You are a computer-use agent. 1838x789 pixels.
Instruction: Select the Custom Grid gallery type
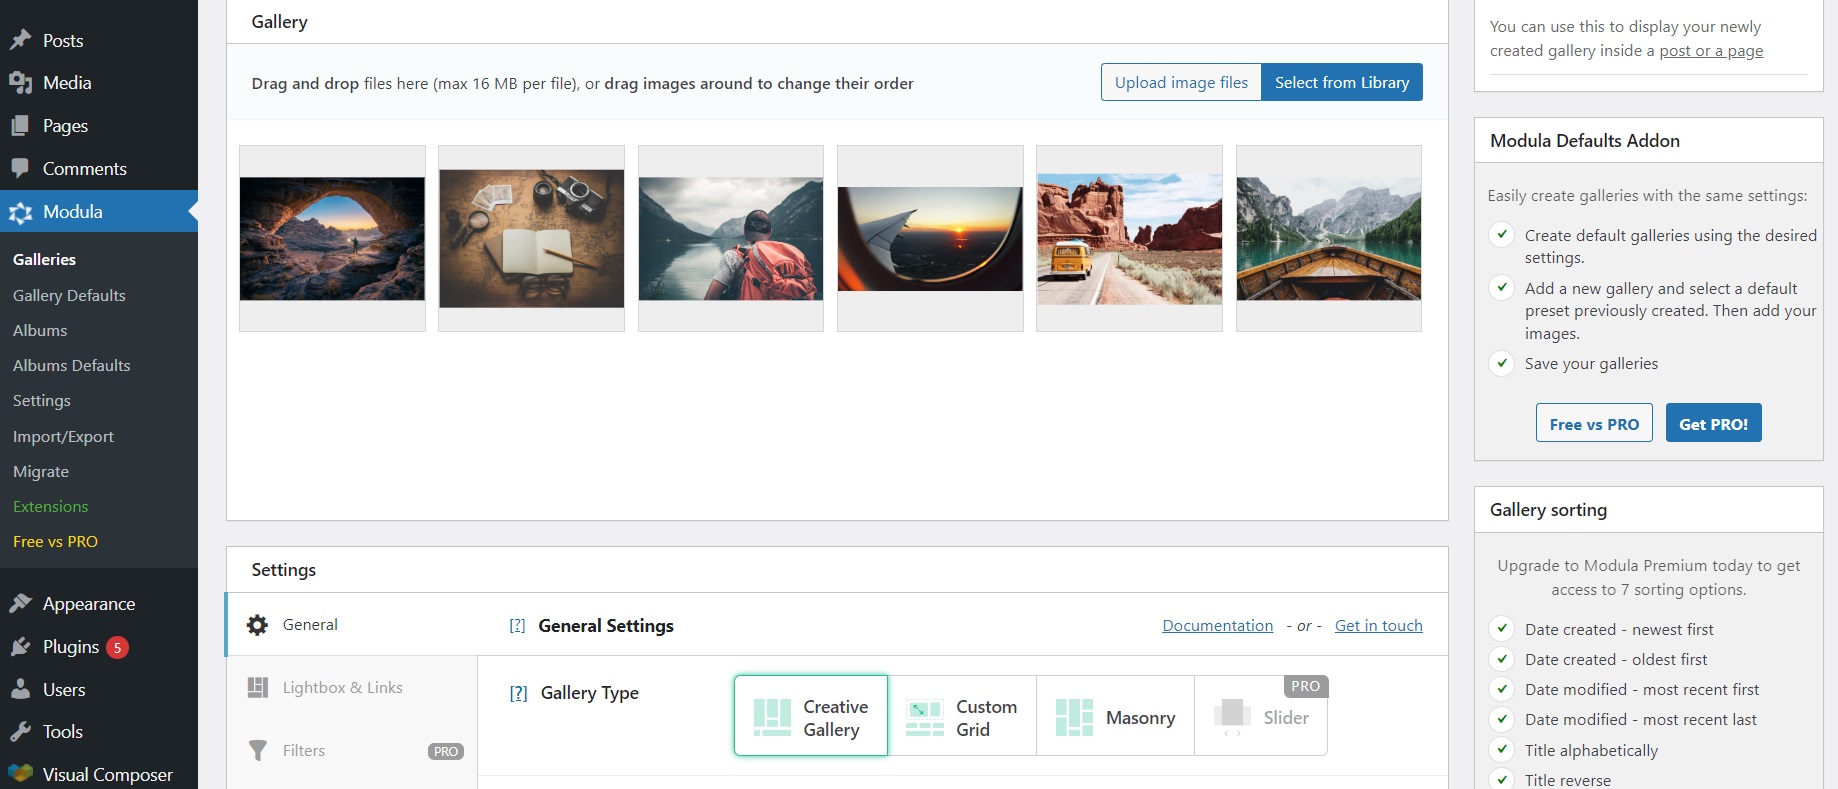pos(962,717)
